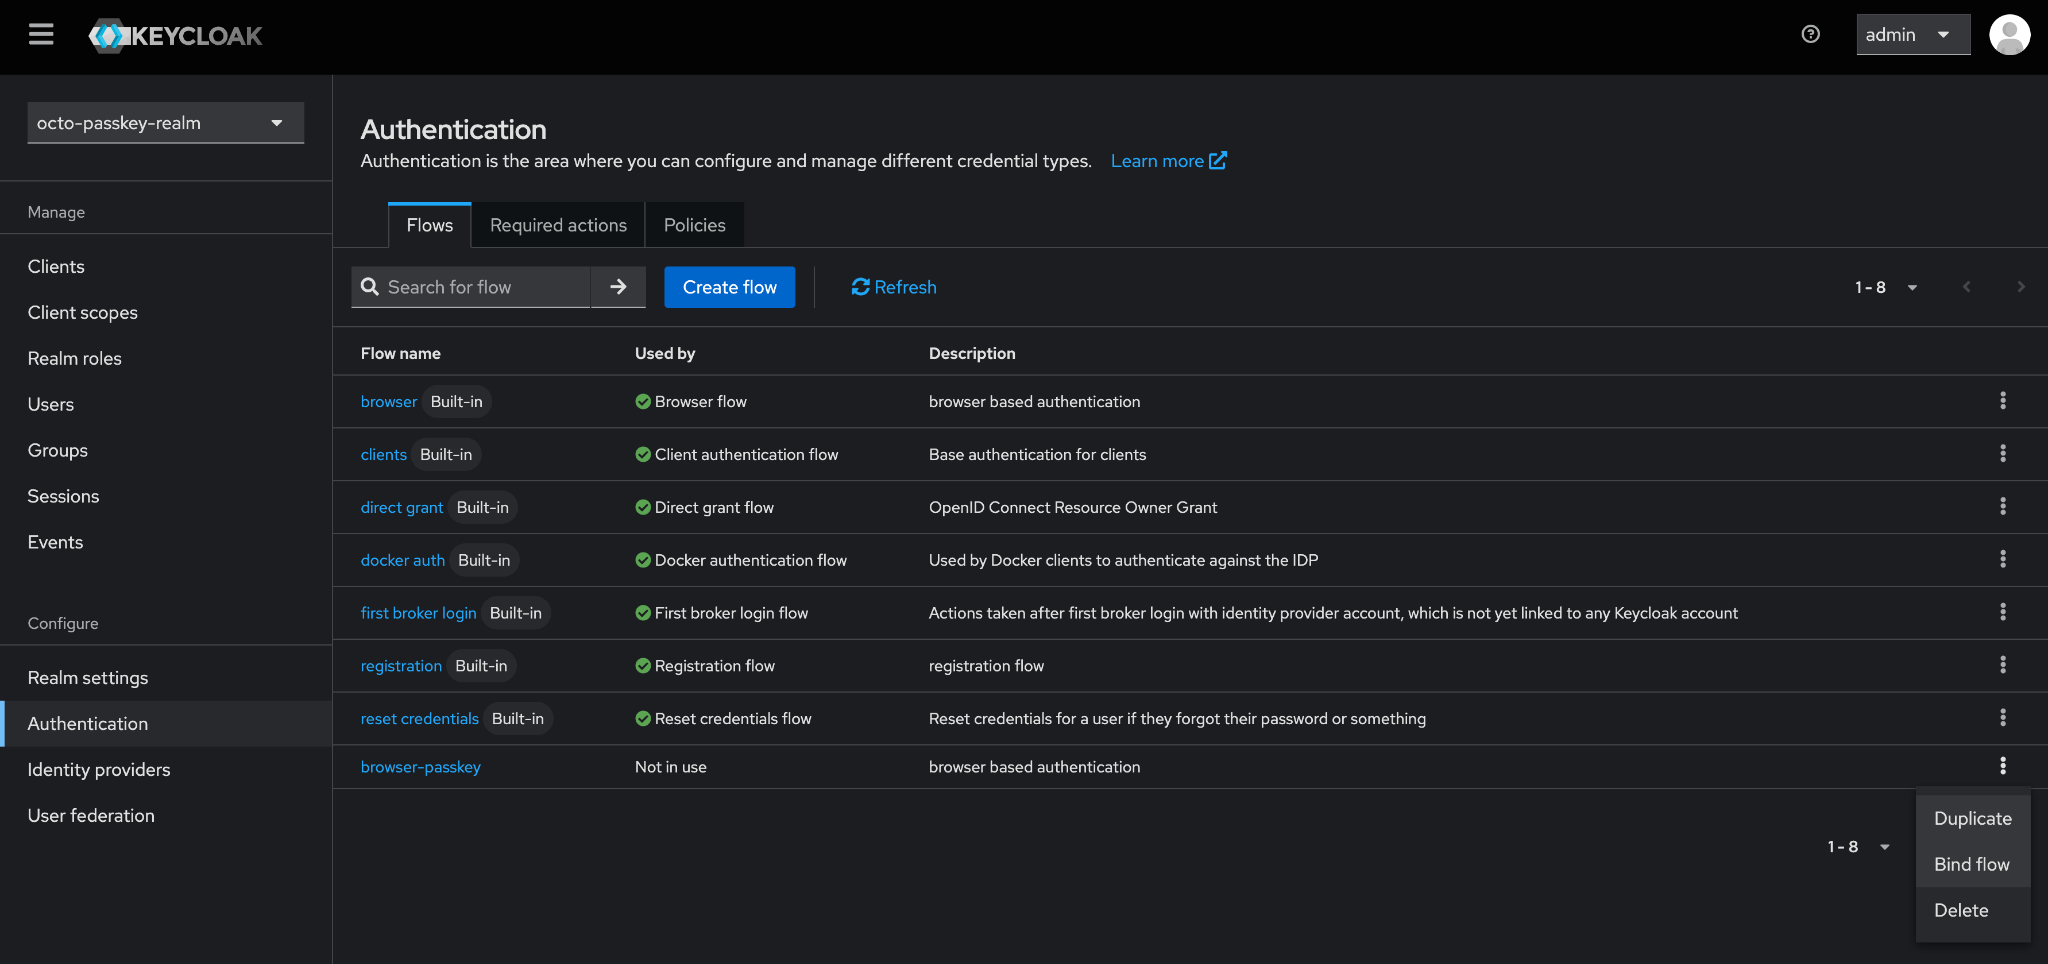Click the user avatar icon

pyautogui.click(x=2009, y=35)
